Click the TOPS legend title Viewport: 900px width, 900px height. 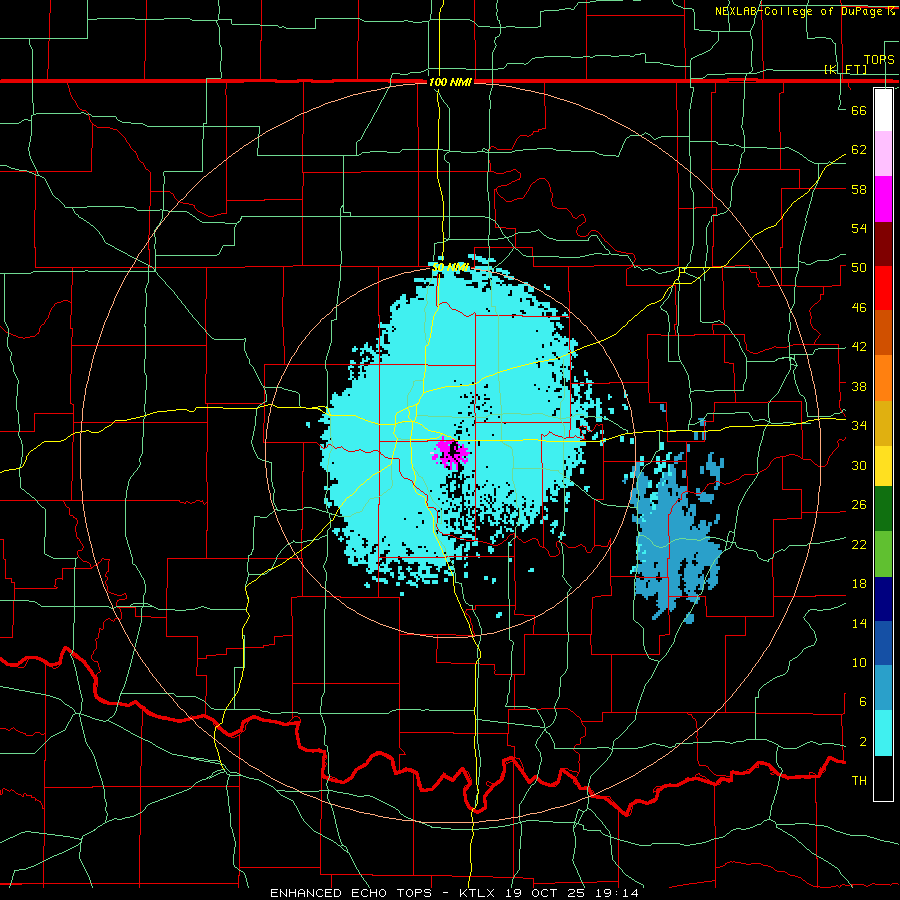(x=879, y=60)
